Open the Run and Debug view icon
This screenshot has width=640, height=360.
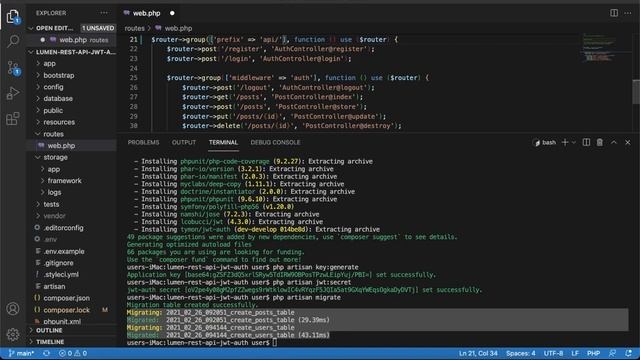coord(13,93)
